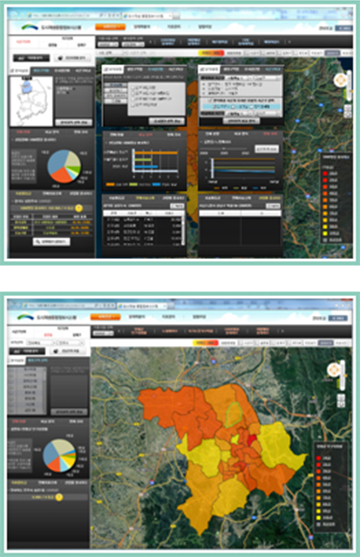This screenshot has height=559, width=360.
Task: Click the printer-icon button in lower screenshot's left panel
Action: pos(68,351)
